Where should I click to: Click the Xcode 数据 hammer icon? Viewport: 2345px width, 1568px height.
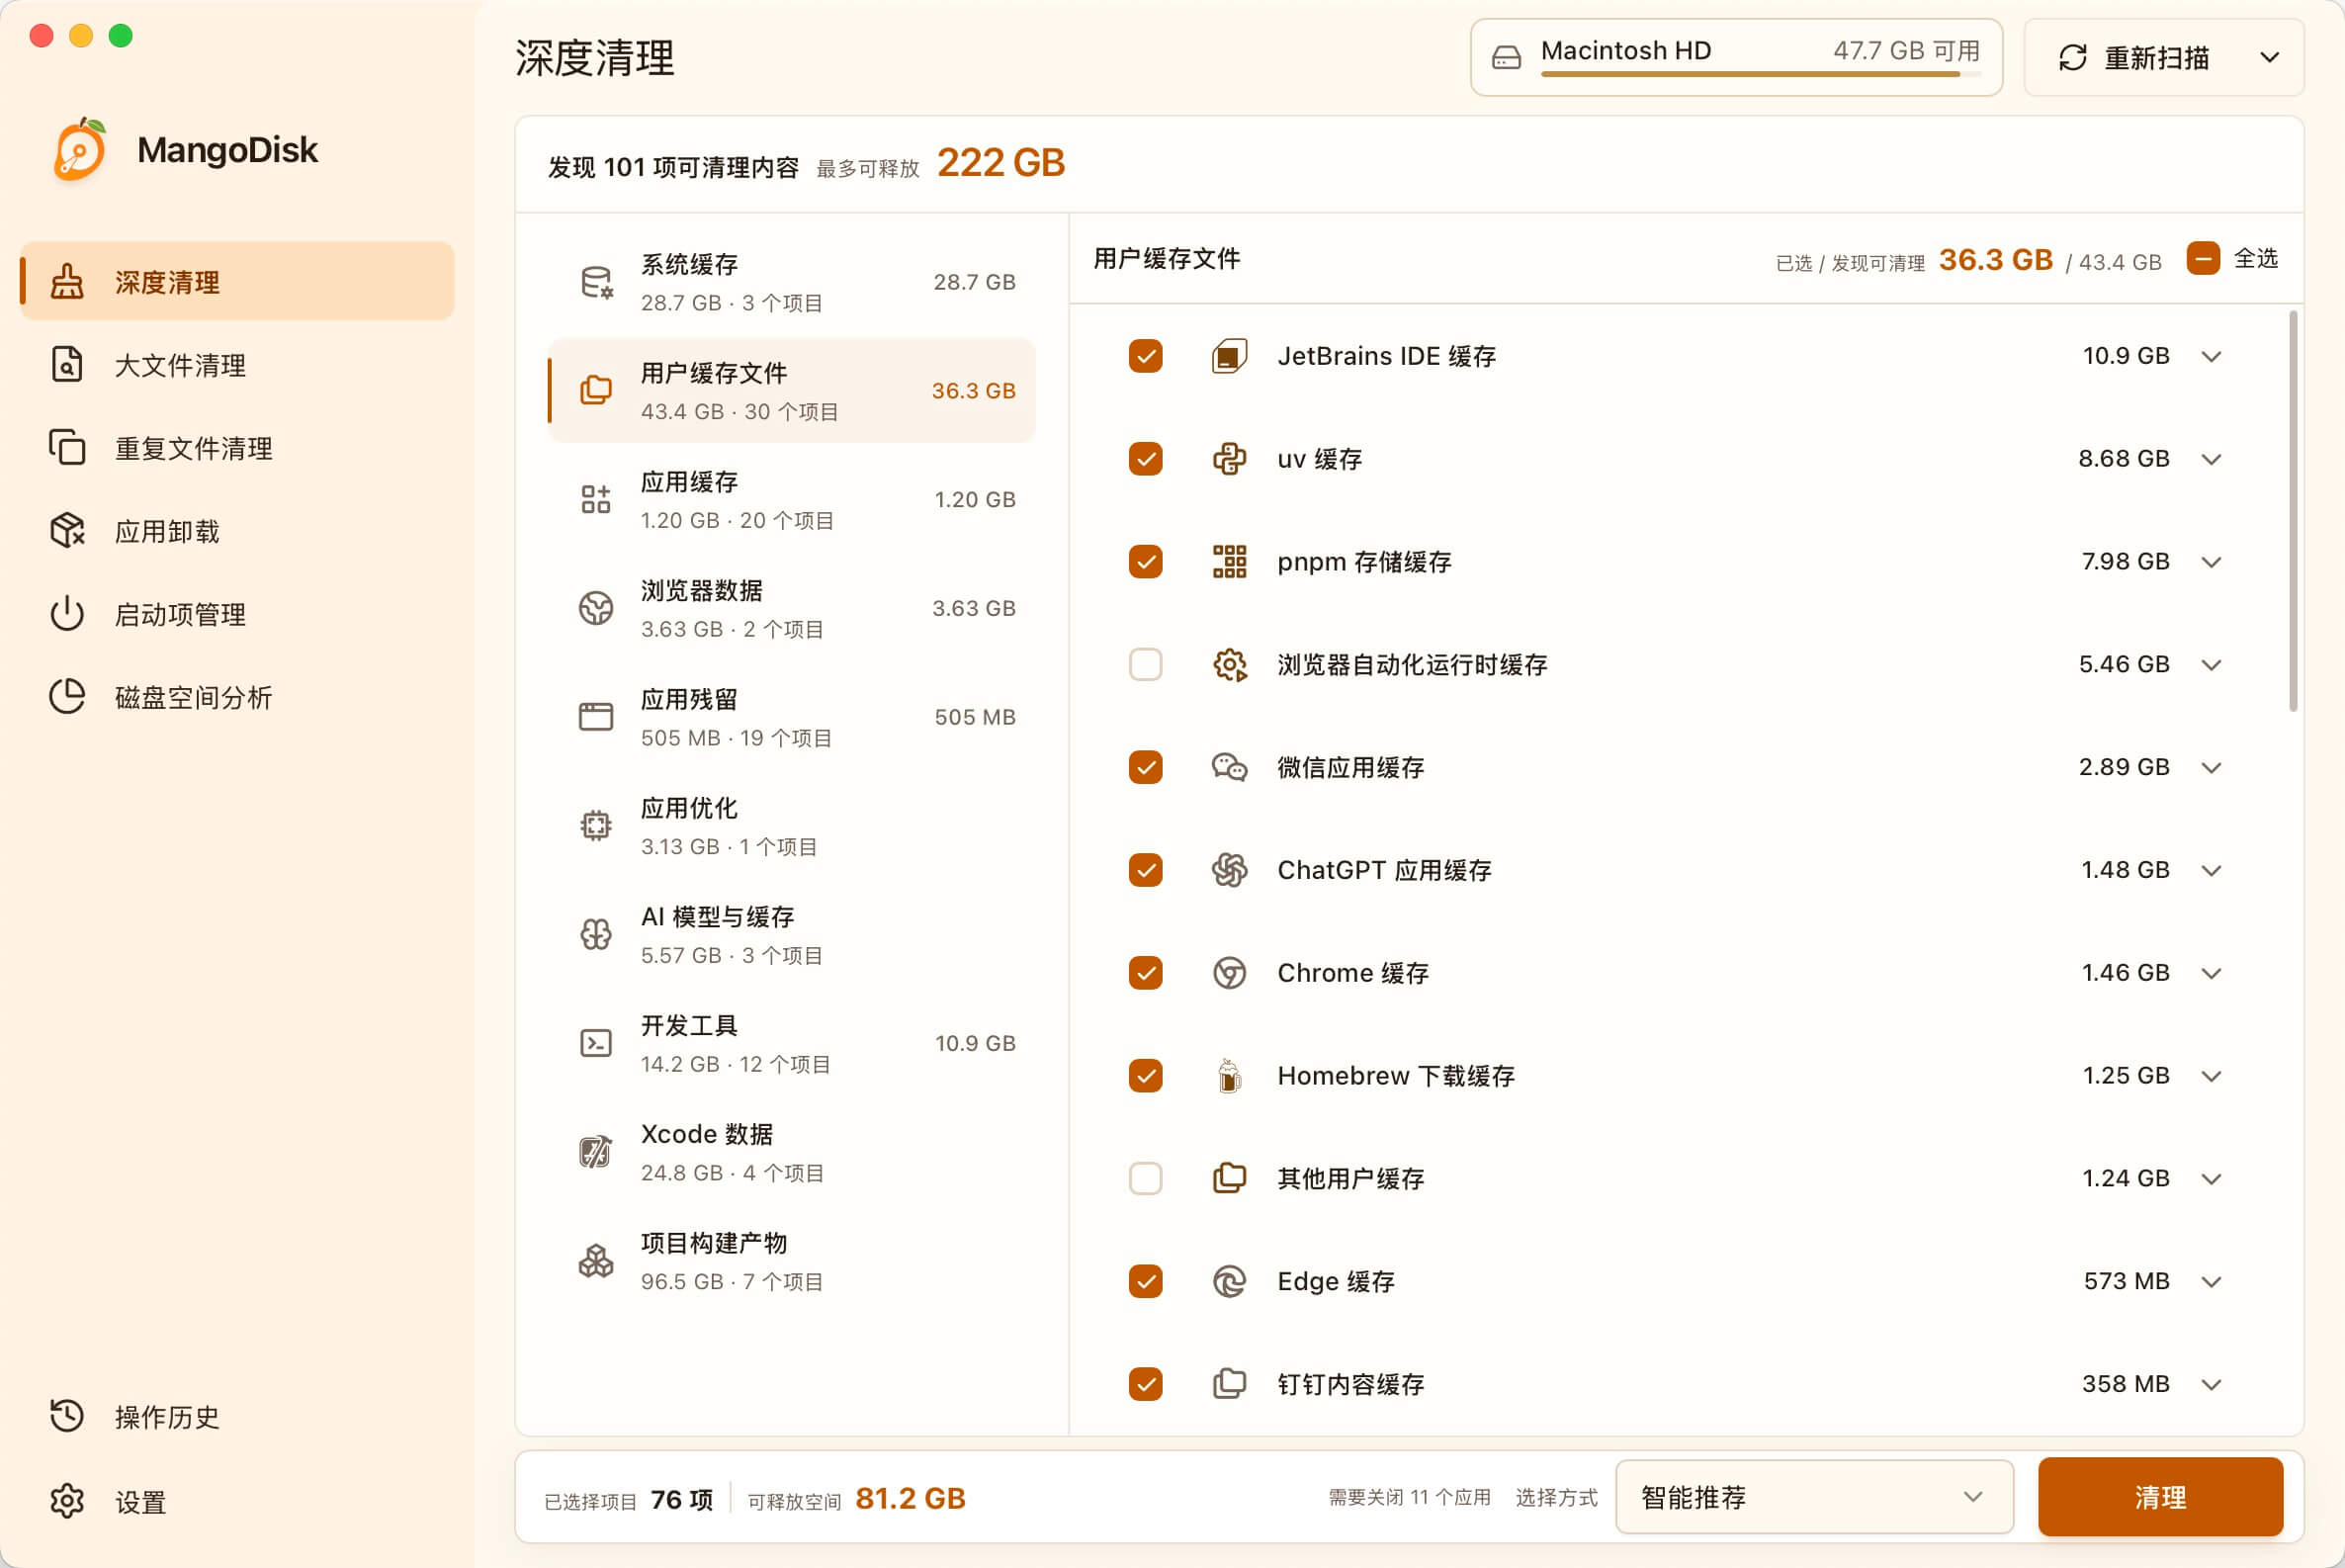[596, 1152]
